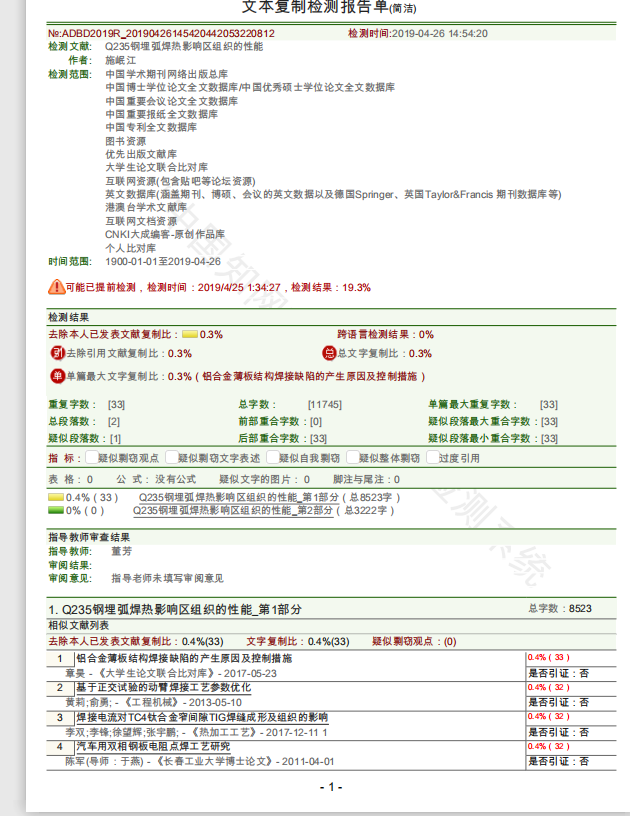Tick the 疑似自我剽窃 checkbox
Viewport: 630px width, 816px height.
[x=273, y=457]
